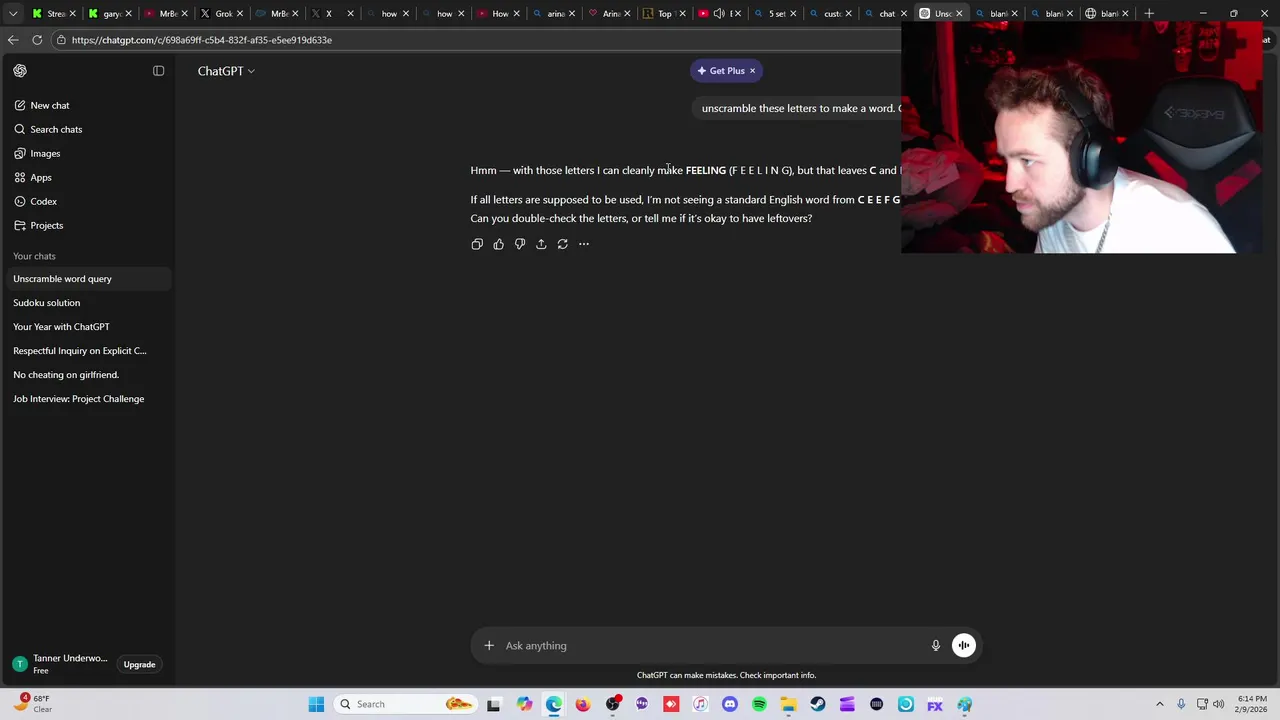Image resolution: width=1280 pixels, height=720 pixels.
Task: Copy the response with the copy icon
Action: click(477, 244)
